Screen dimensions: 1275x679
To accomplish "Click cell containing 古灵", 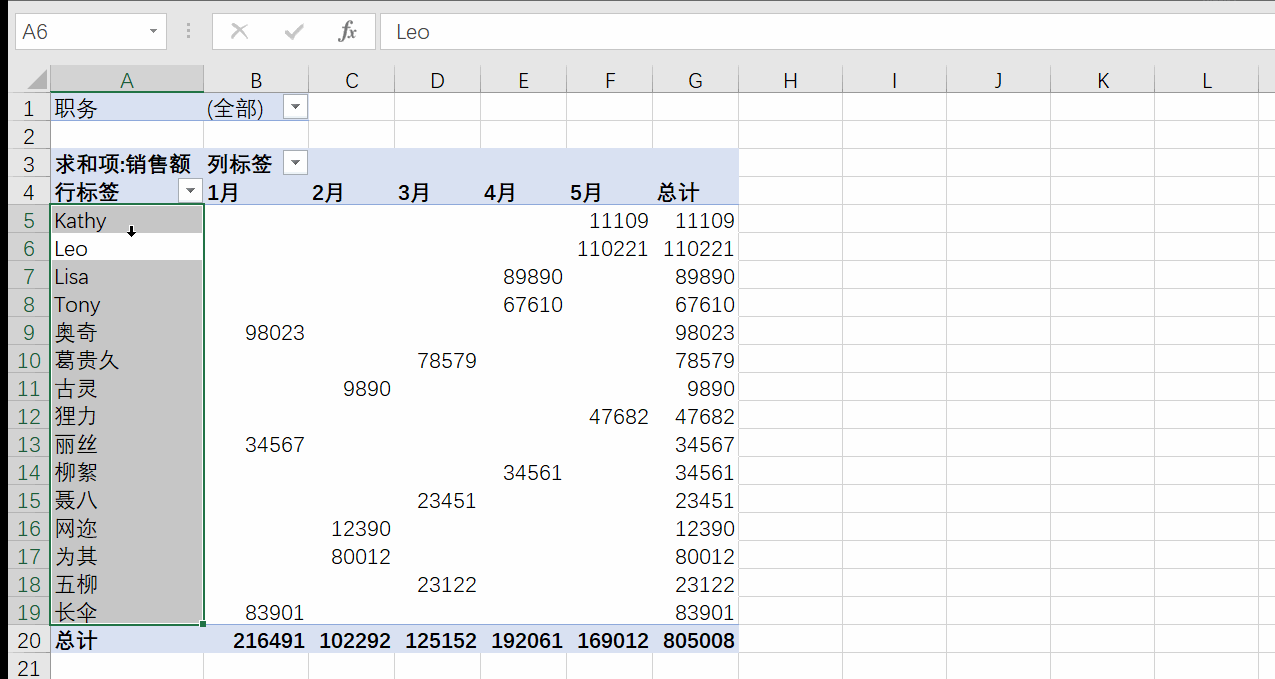I will (127, 388).
